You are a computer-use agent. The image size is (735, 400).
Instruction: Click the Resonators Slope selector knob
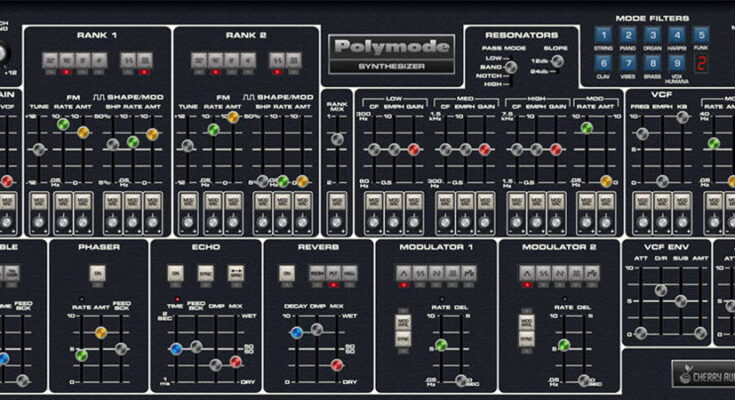[557, 61]
